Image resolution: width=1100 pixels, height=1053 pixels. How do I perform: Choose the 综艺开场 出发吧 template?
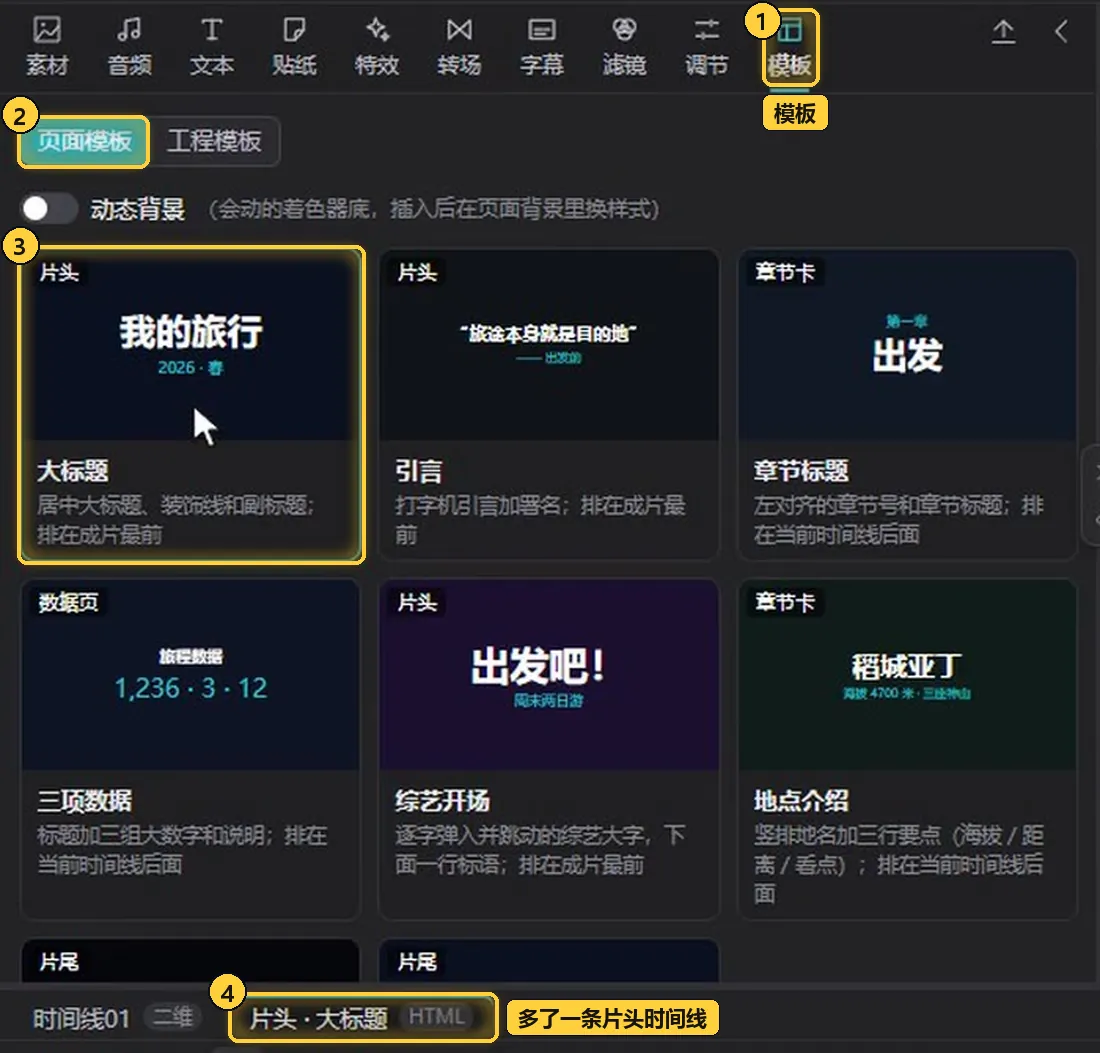[x=549, y=749]
